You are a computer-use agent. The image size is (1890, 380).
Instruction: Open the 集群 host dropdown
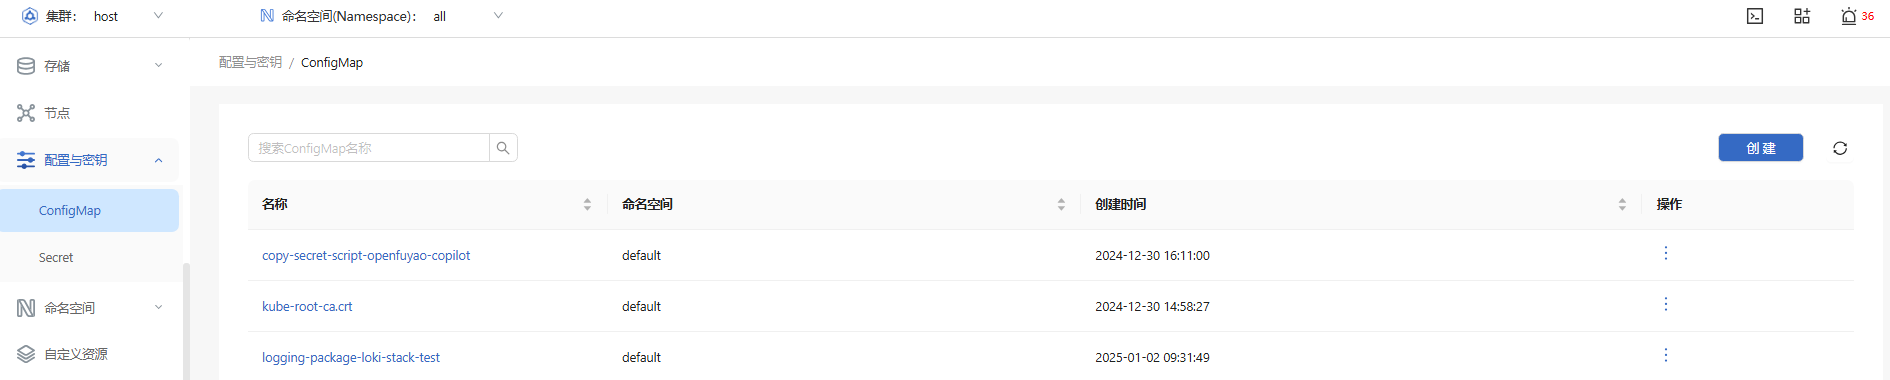pyautogui.click(x=127, y=16)
